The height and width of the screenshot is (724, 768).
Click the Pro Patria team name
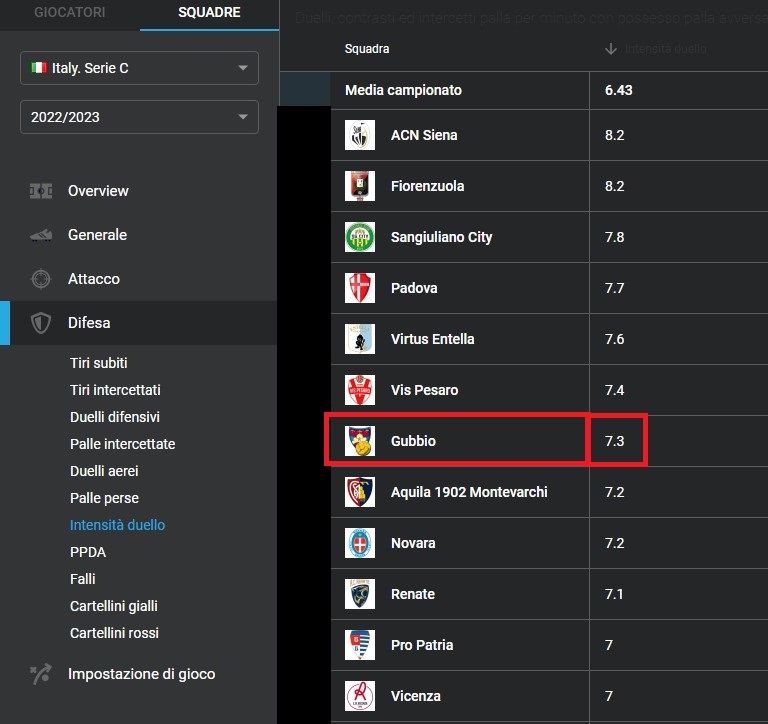pyautogui.click(x=422, y=645)
